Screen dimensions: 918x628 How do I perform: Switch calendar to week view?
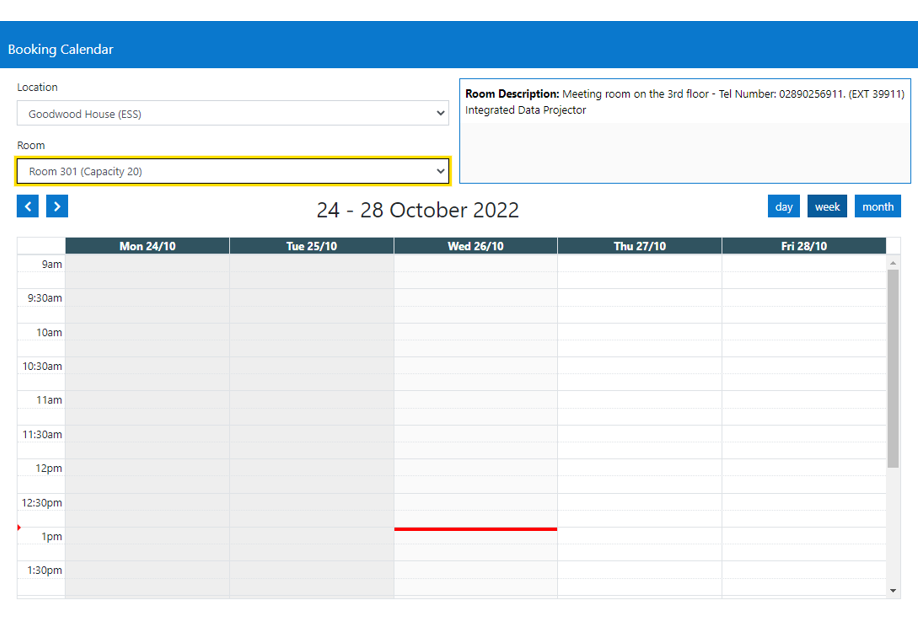click(827, 207)
